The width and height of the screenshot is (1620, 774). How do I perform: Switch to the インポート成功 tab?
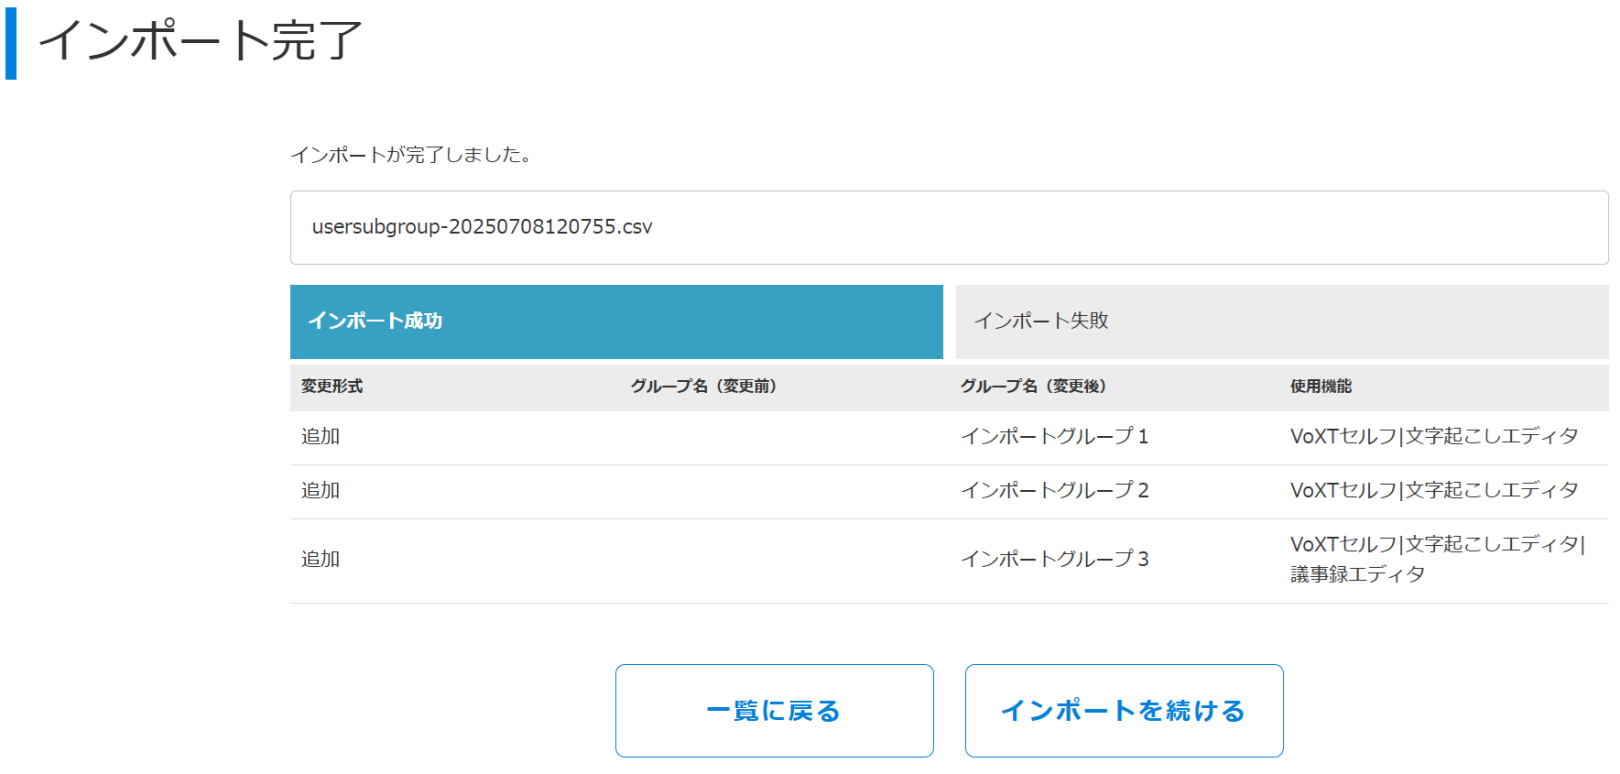click(615, 321)
